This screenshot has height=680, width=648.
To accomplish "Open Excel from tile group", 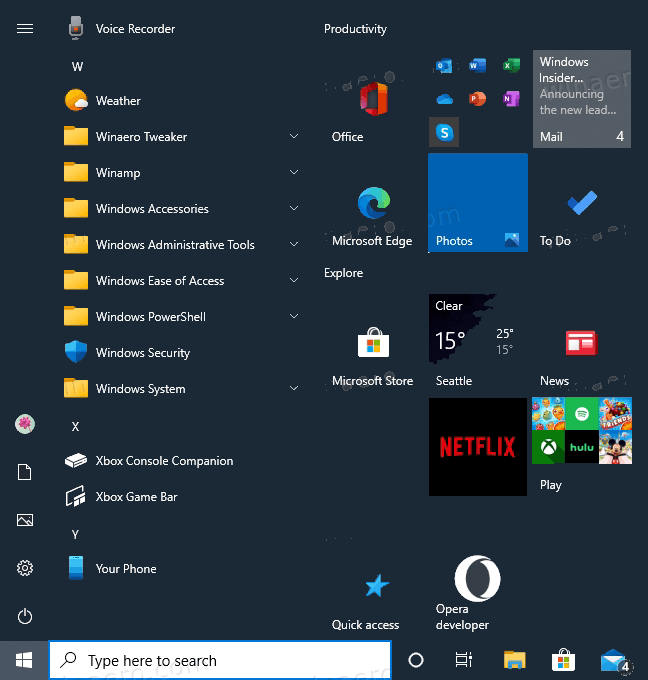I will point(511,65).
